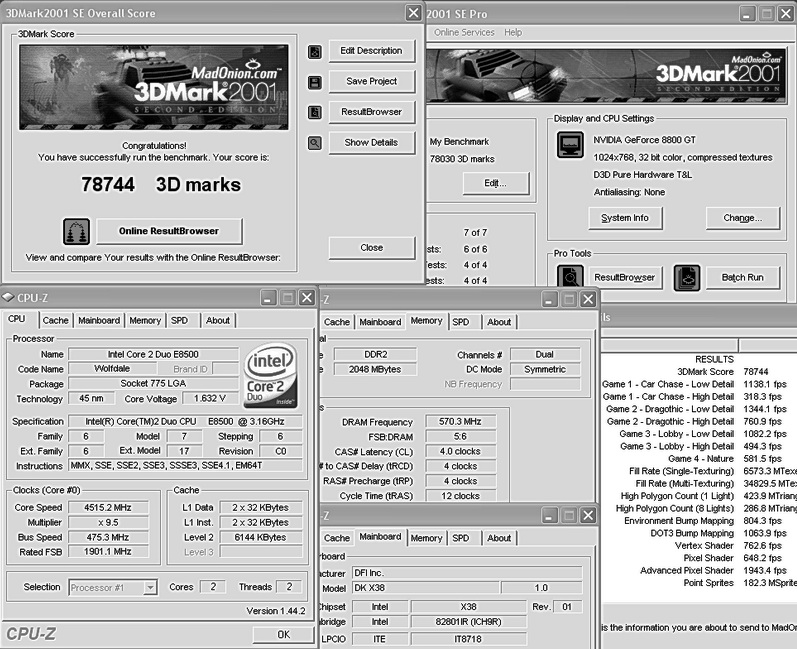797x649 pixels.
Task: Click the mainboard Model field DK X38
Action: pos(425,588)
